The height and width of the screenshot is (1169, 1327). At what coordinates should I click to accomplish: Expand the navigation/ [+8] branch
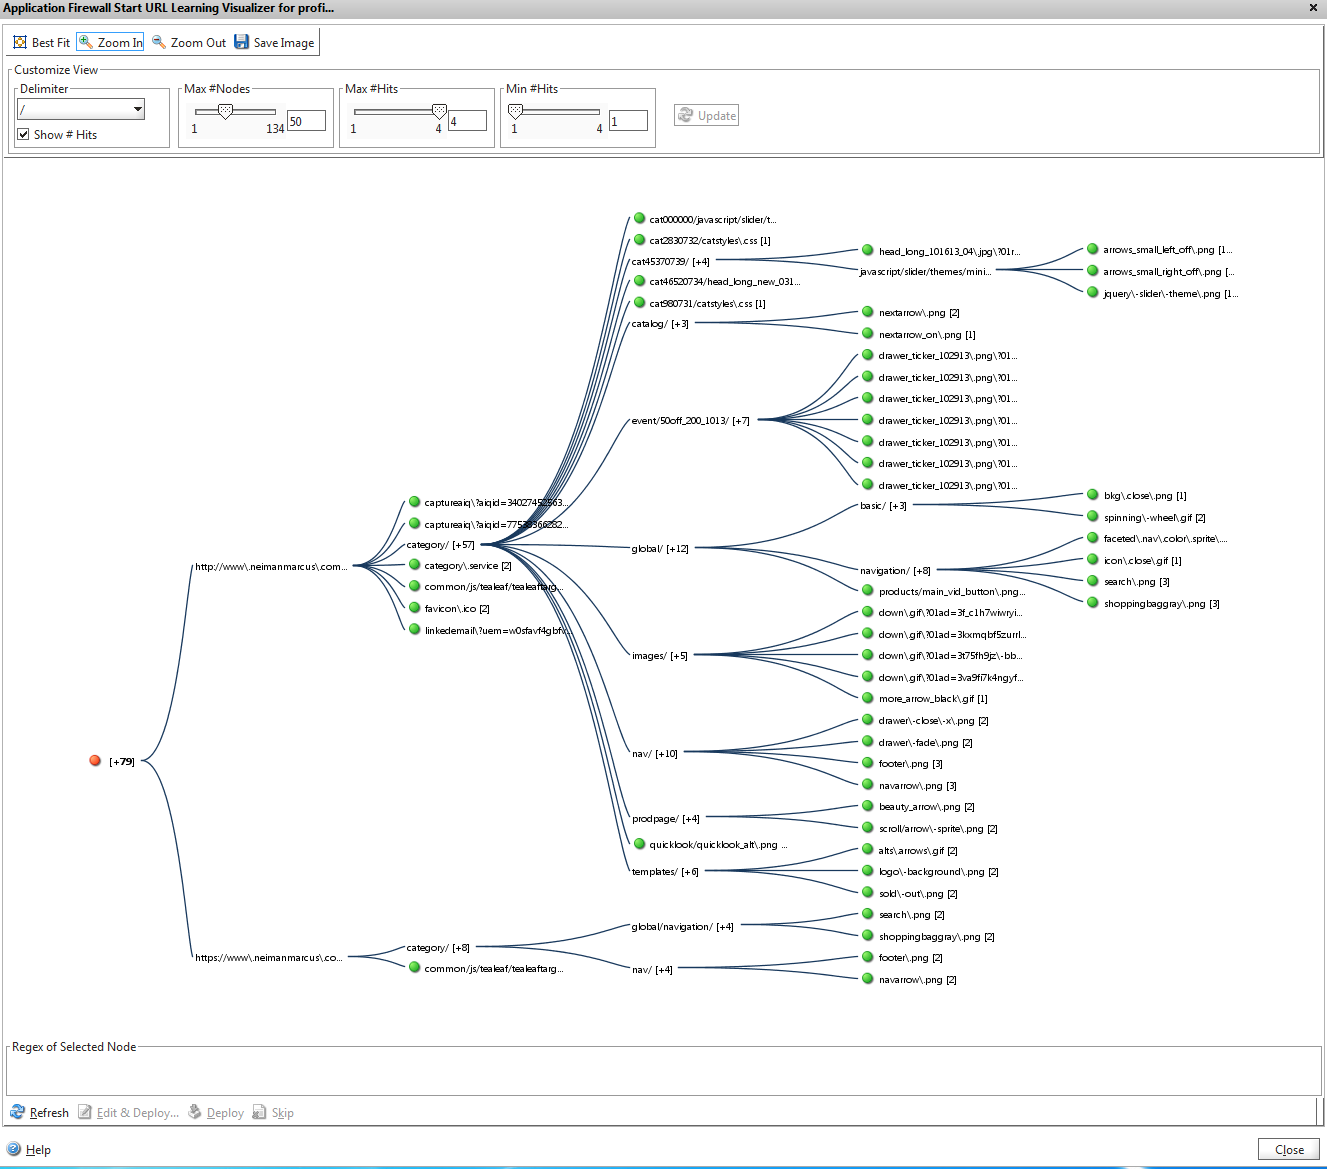(894, 571)
